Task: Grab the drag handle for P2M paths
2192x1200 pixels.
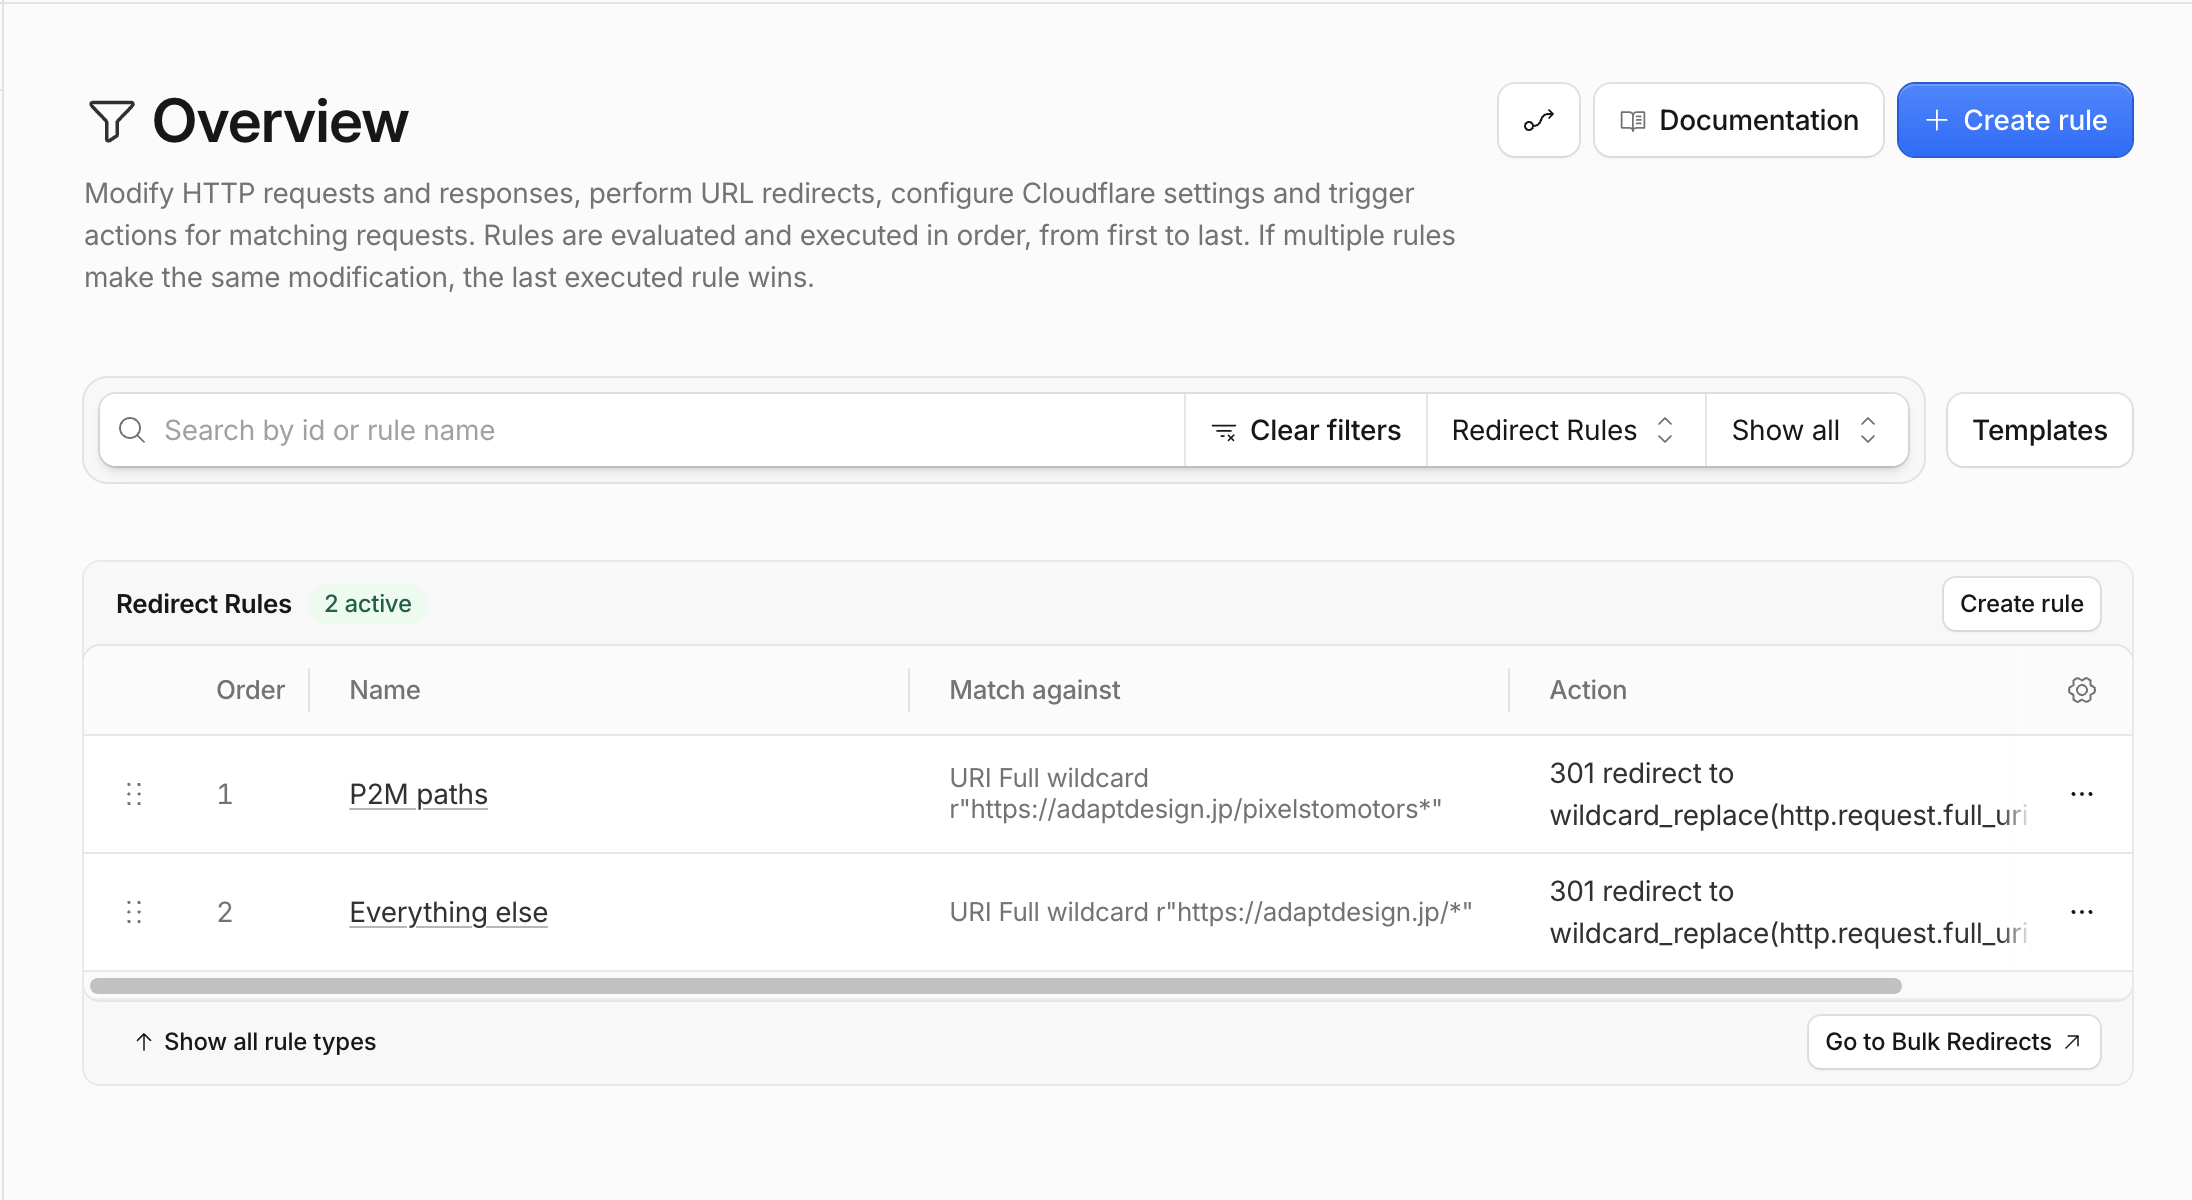Action: [x=134, y=794]
